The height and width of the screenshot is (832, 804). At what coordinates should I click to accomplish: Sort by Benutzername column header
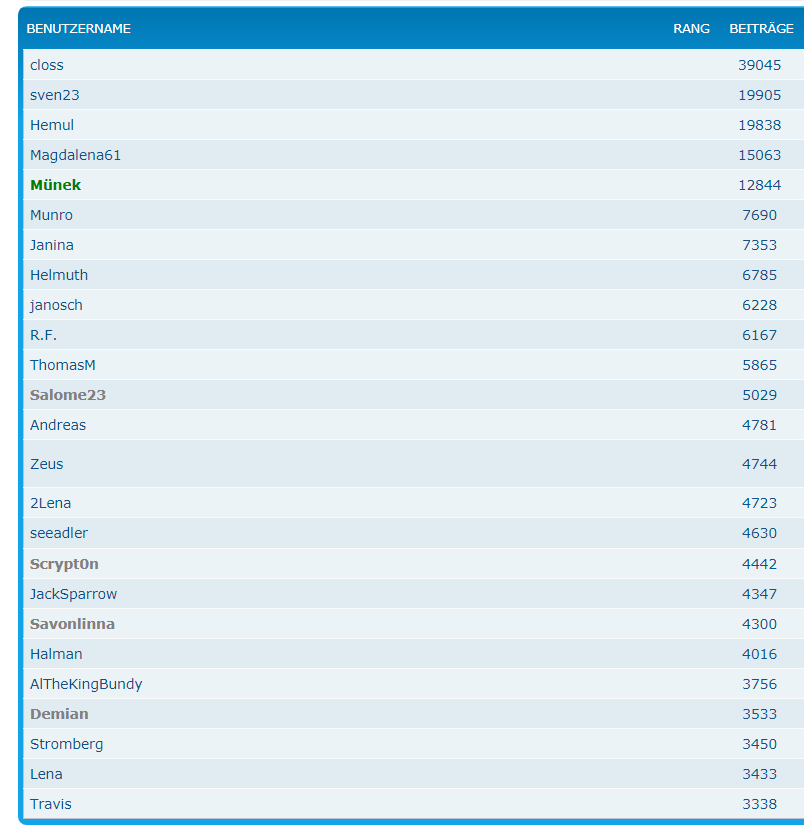tap(79, 29)
